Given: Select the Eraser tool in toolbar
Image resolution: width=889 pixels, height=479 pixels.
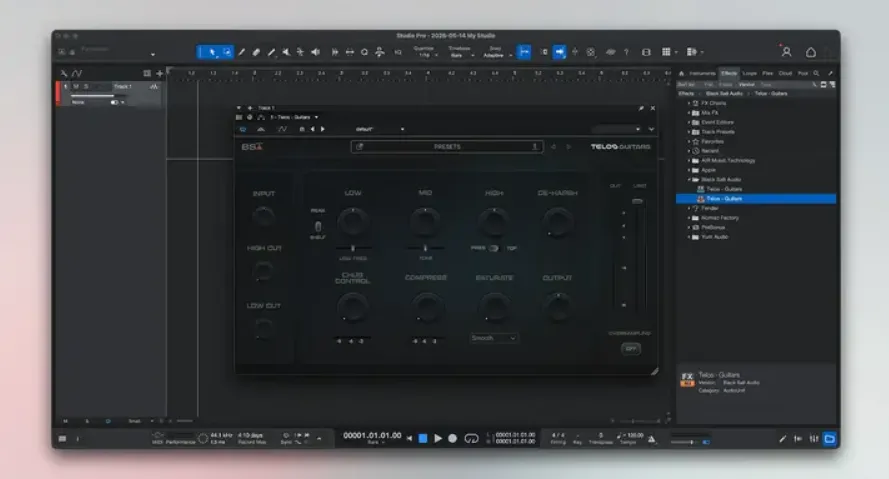Looking at the screenshot, I should [x=256, y=52].
